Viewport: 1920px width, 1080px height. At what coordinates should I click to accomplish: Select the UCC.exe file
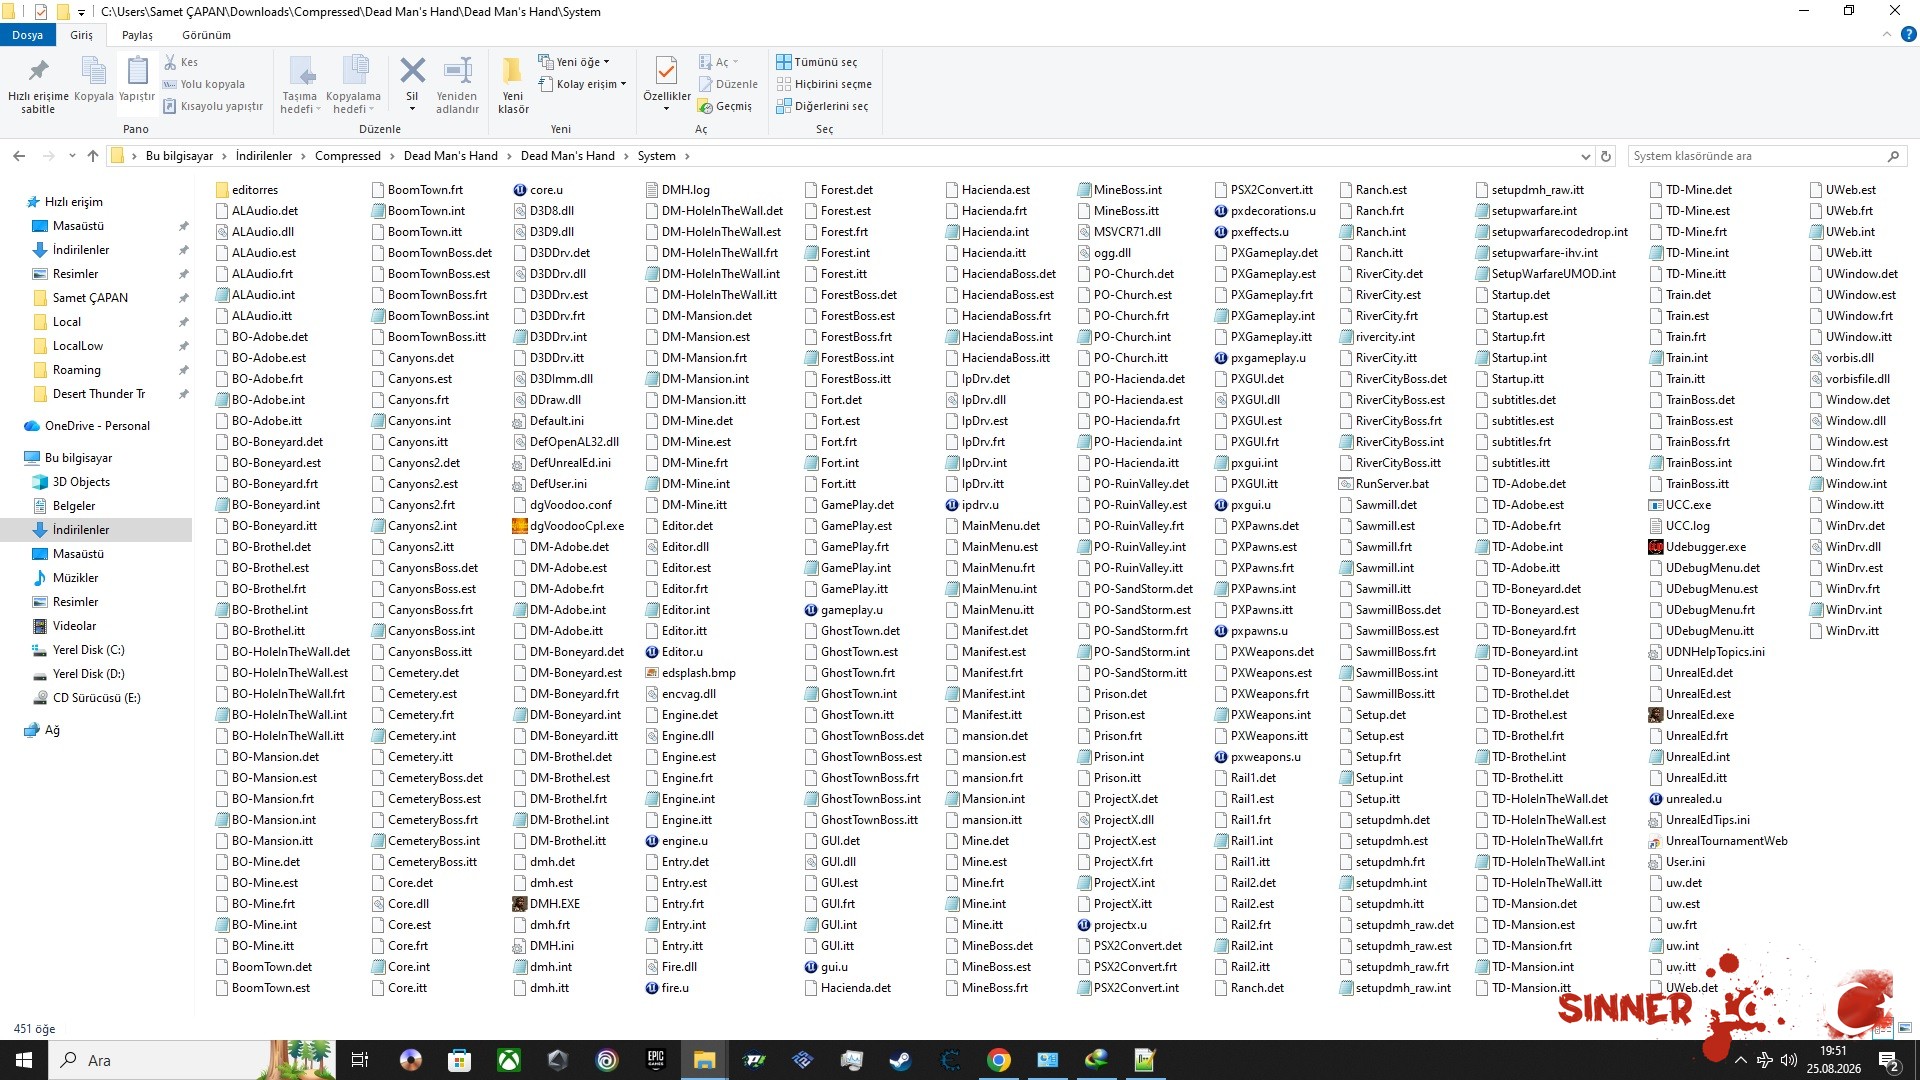1680,505
